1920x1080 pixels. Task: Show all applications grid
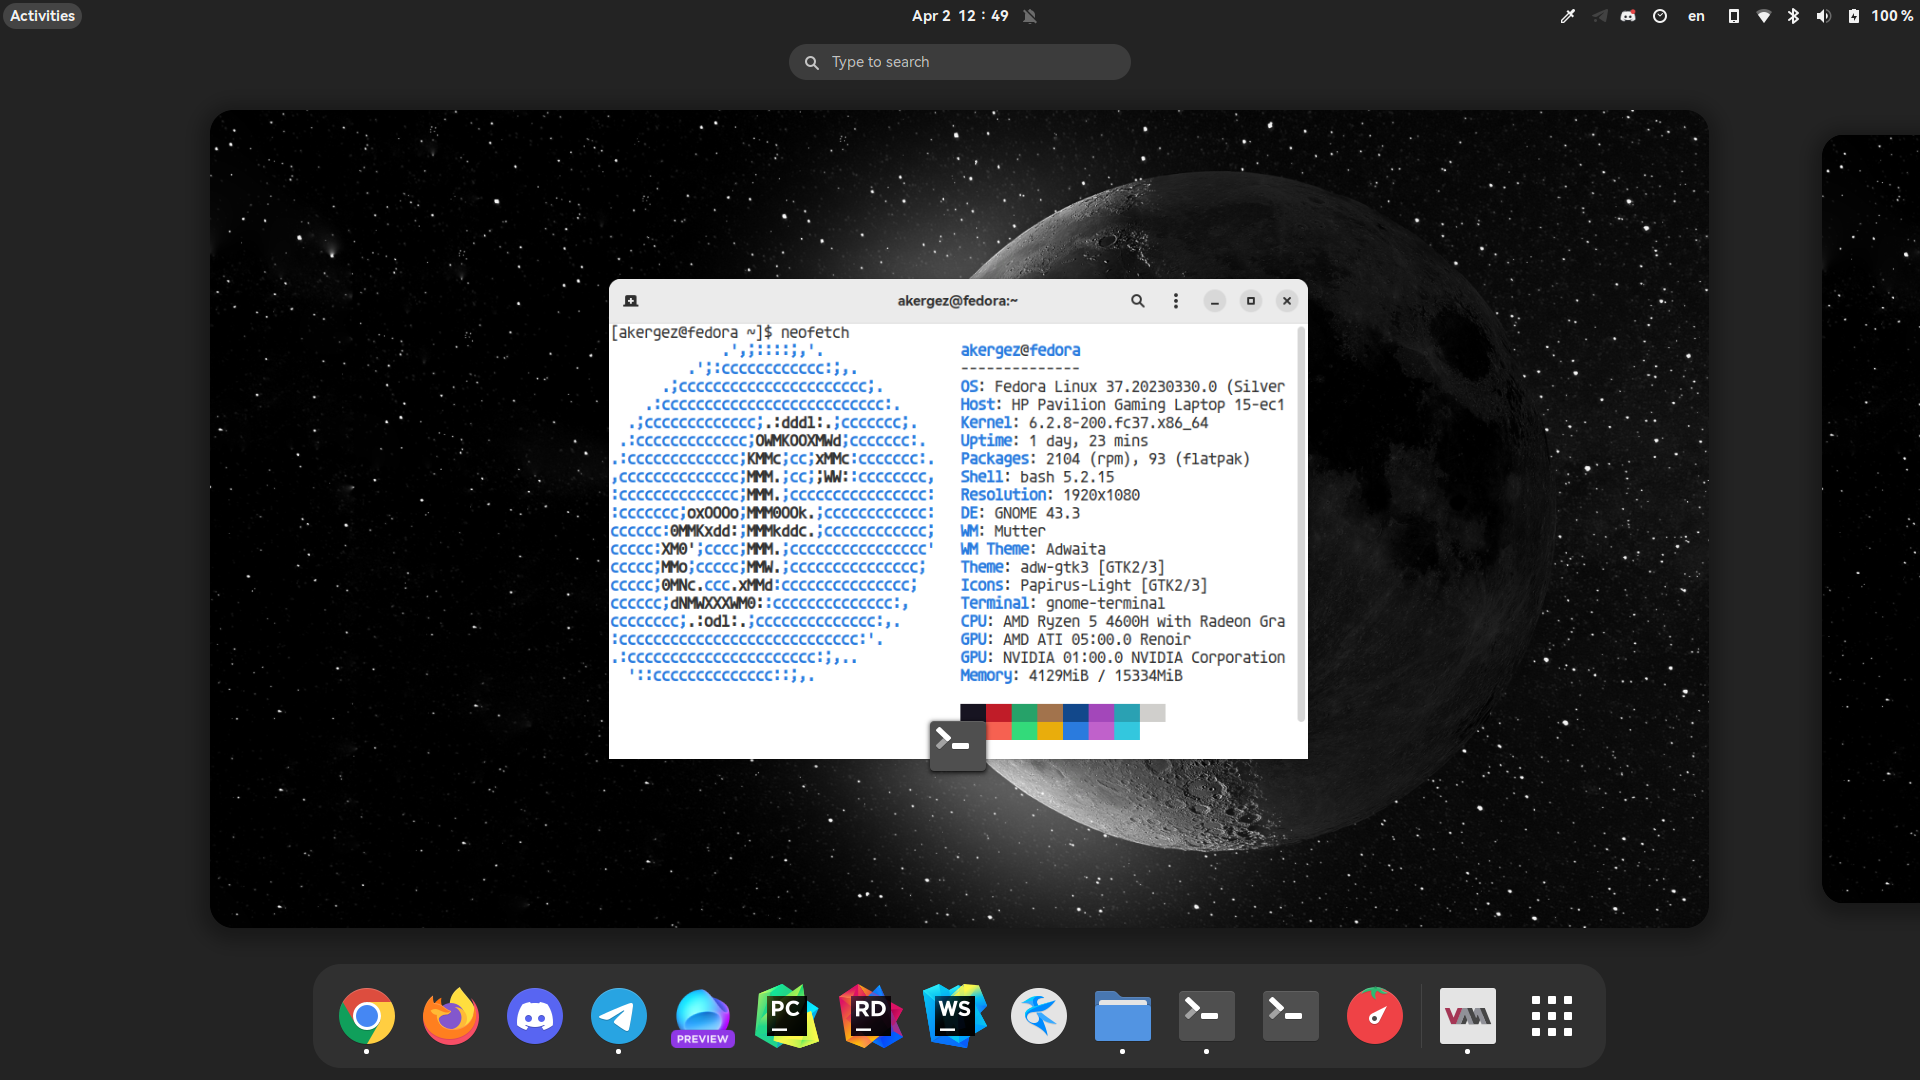pyautogui.click(x=1551, y=1016)
